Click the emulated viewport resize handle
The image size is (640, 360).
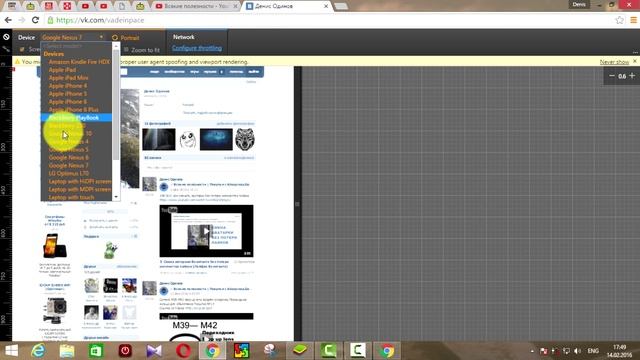(298, 204)
